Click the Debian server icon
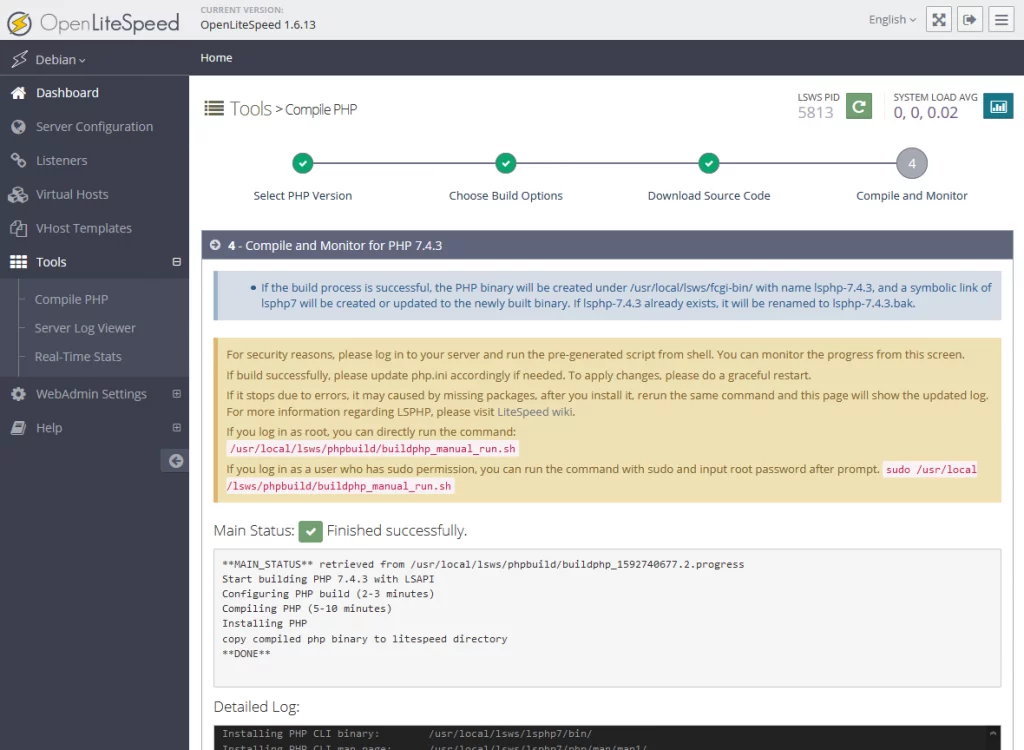 (x=20, y=59)
